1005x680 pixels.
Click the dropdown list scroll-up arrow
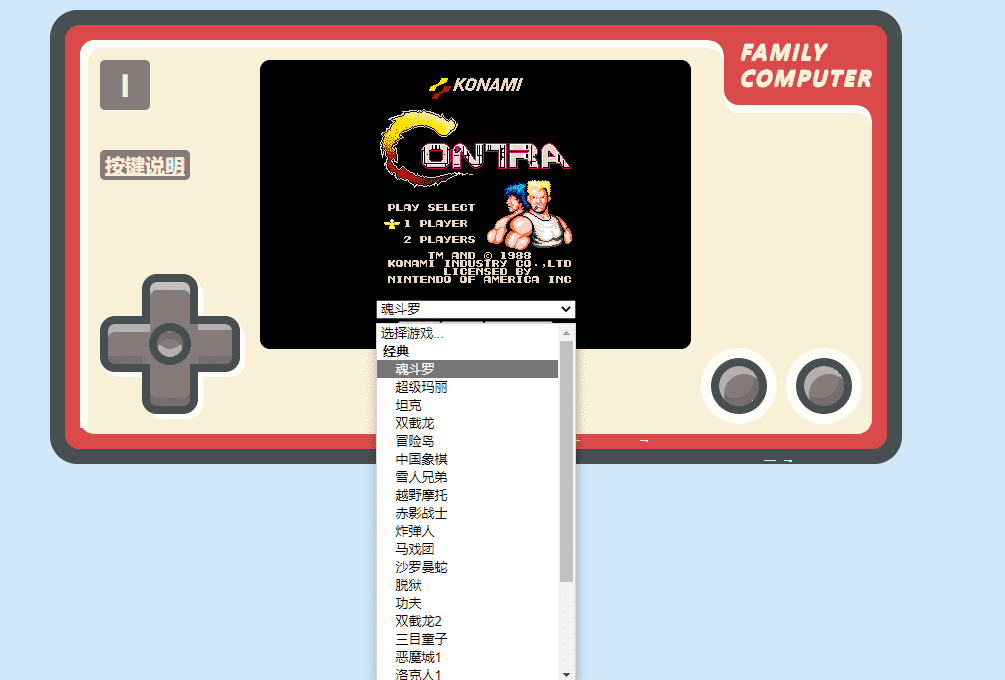[x=567, y=333]
